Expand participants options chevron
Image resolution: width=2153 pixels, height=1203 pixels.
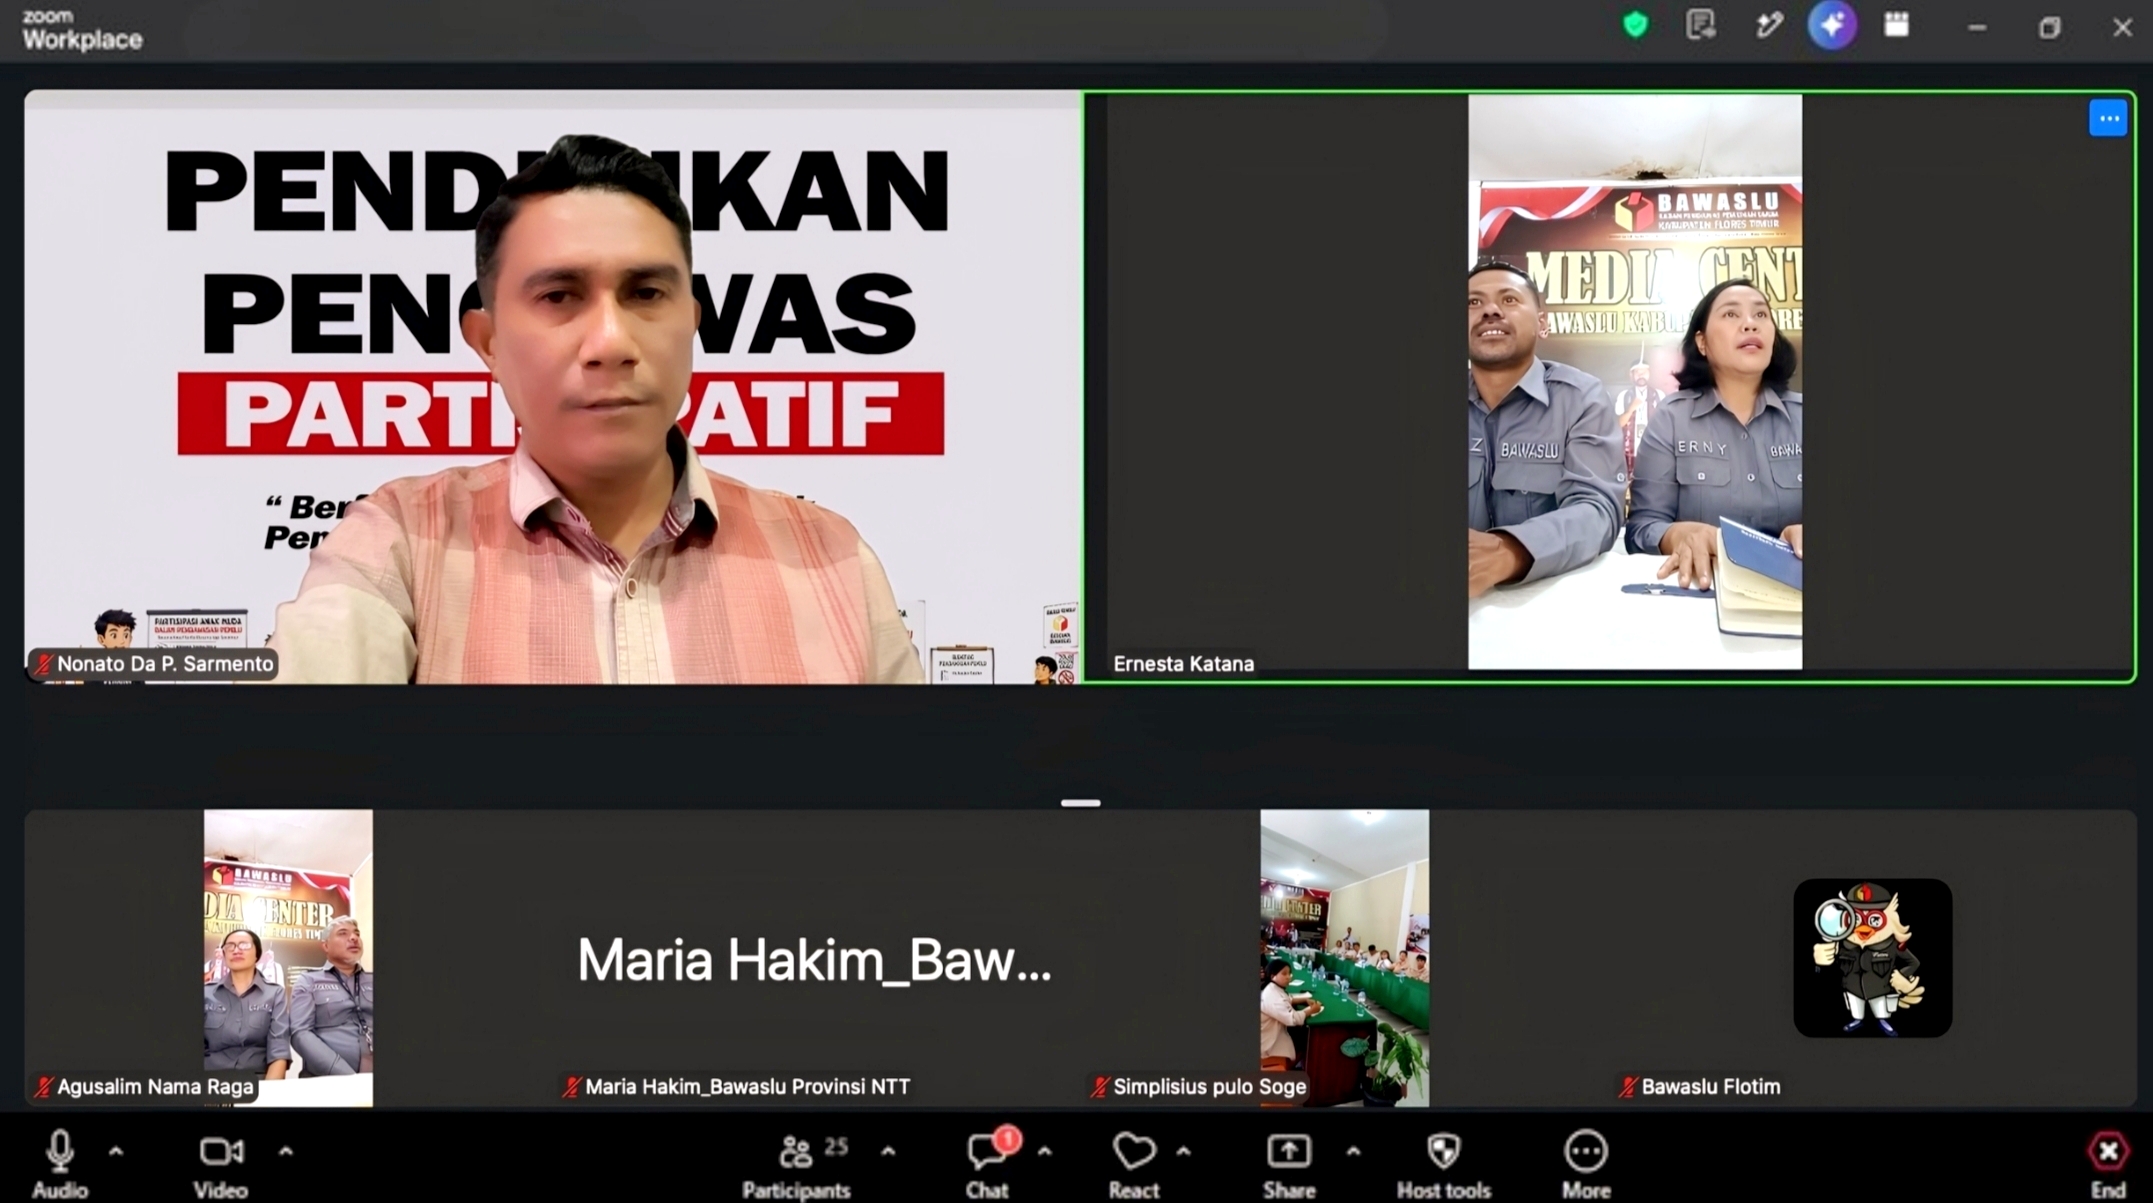[x=888, y=1152]
